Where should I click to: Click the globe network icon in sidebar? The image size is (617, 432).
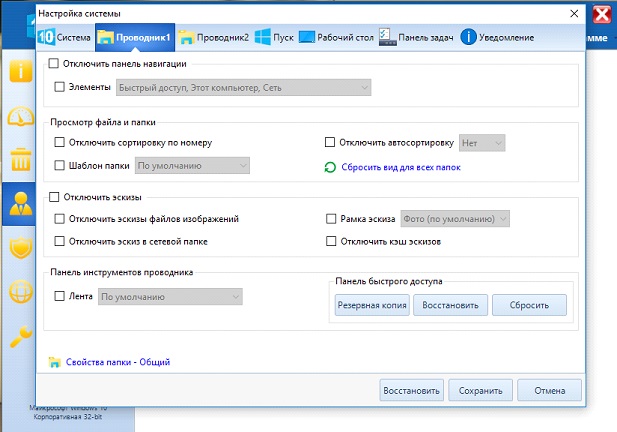coord(21,292)
